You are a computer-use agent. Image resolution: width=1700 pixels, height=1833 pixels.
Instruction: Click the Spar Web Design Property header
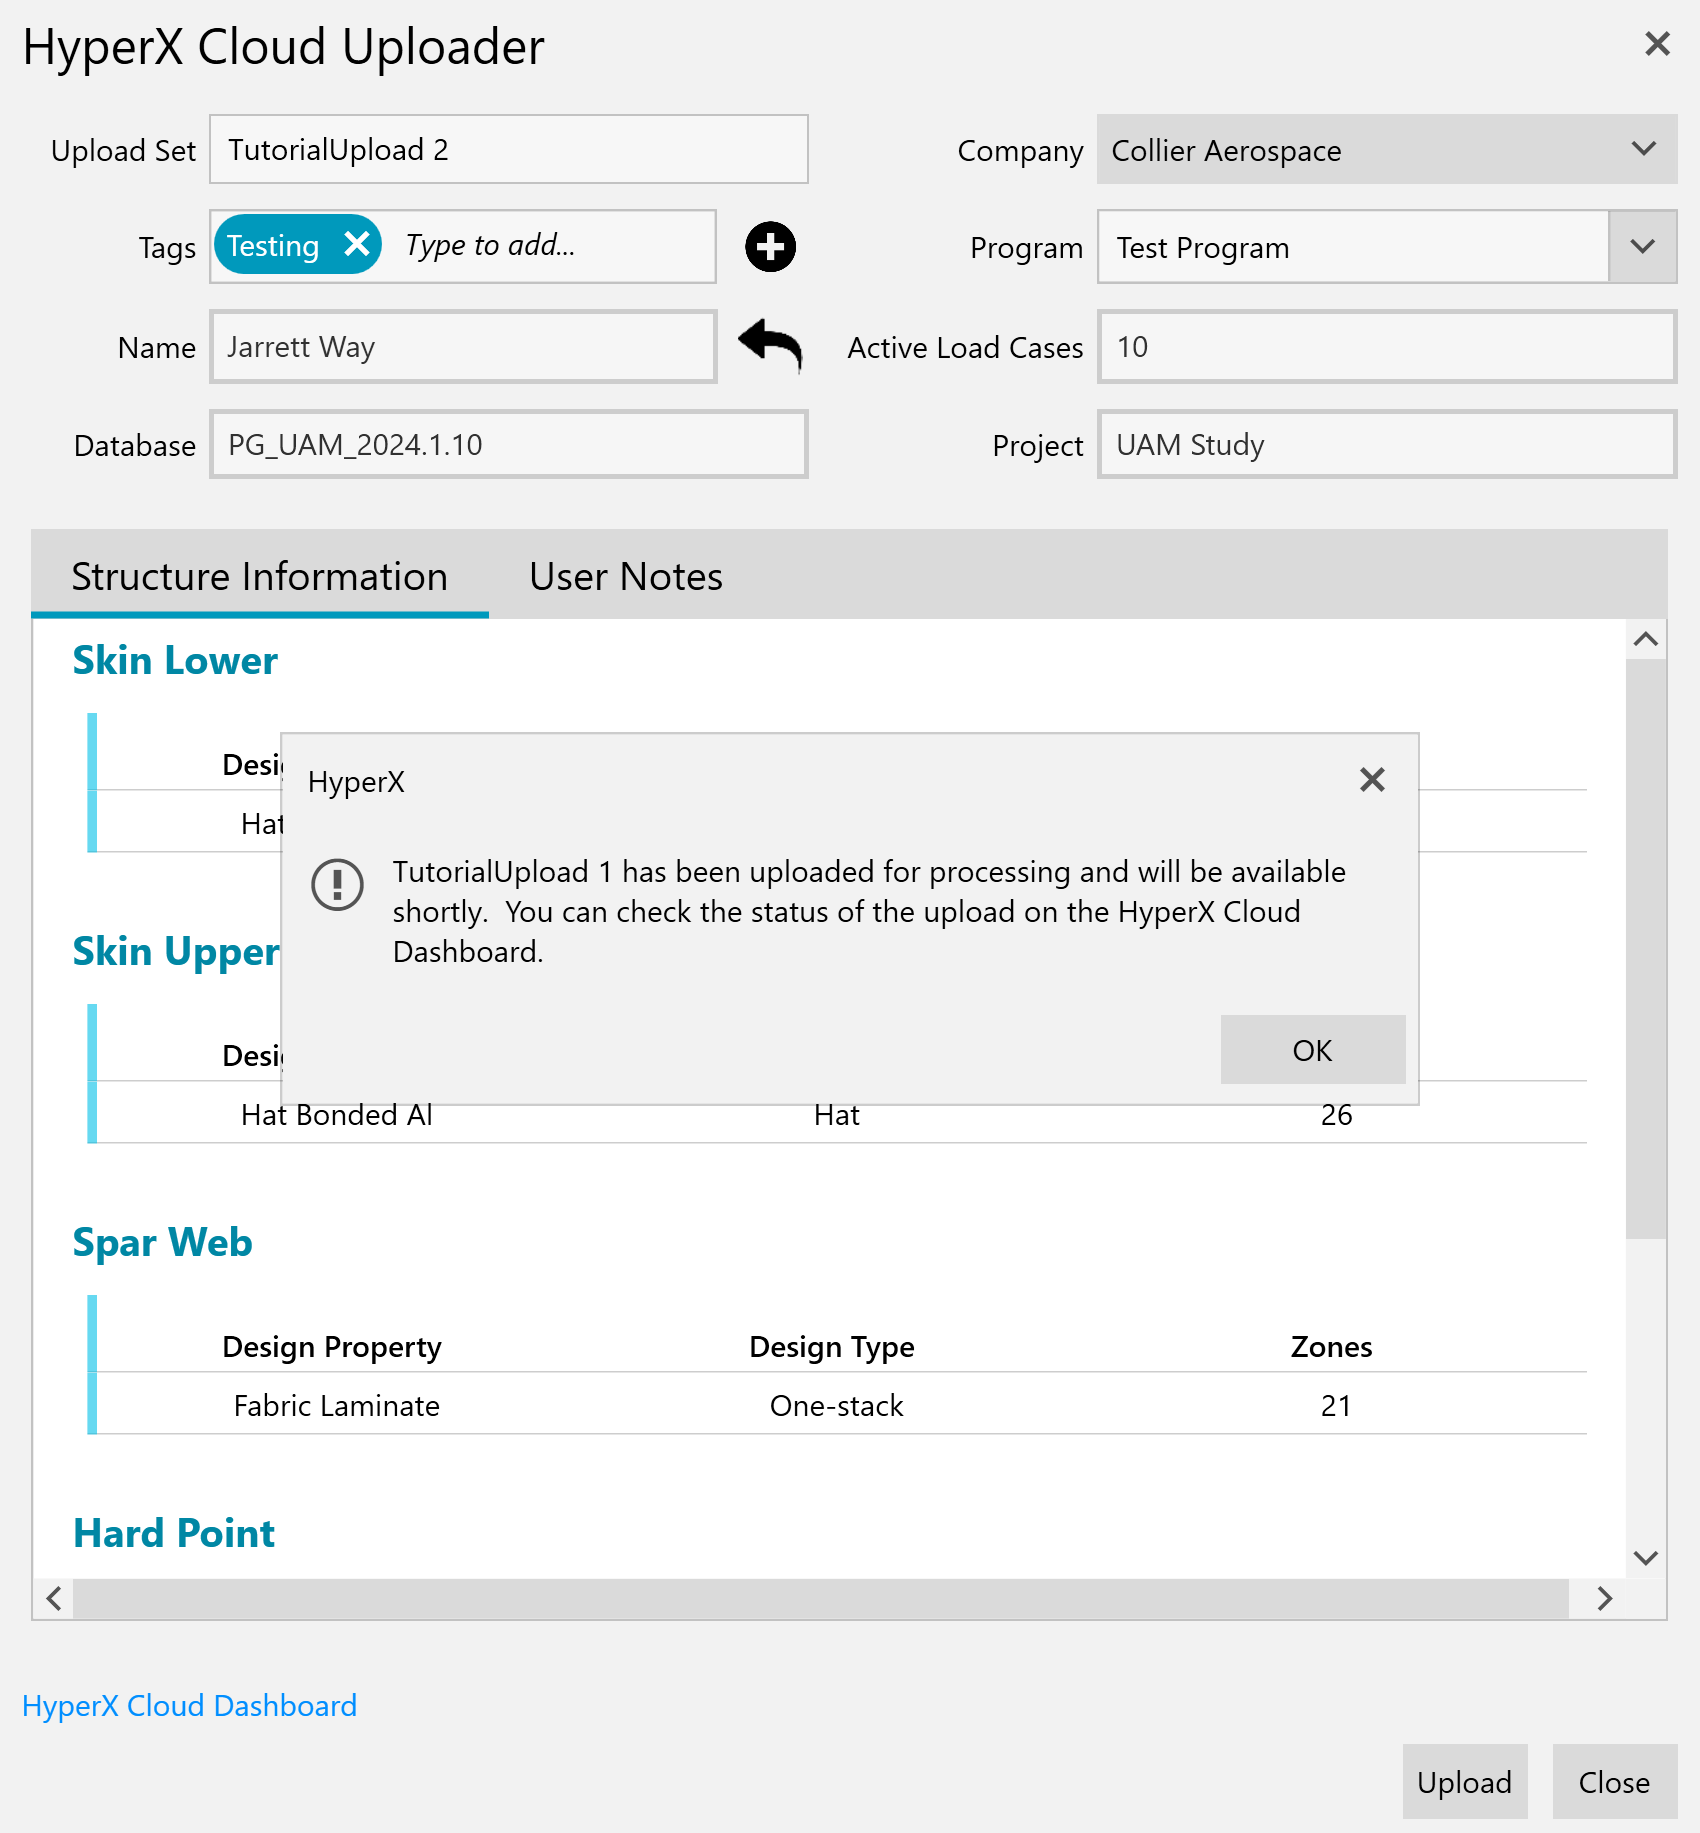point(332,1347)
